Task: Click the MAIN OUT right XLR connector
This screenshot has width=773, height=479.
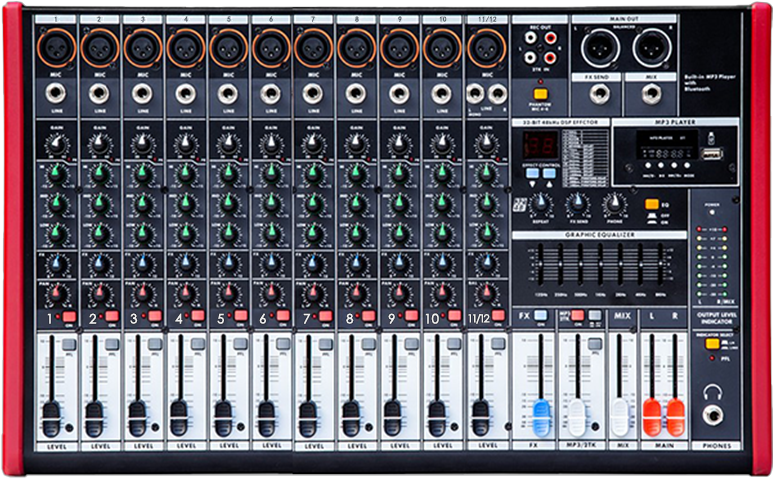Action: [652, 48]
